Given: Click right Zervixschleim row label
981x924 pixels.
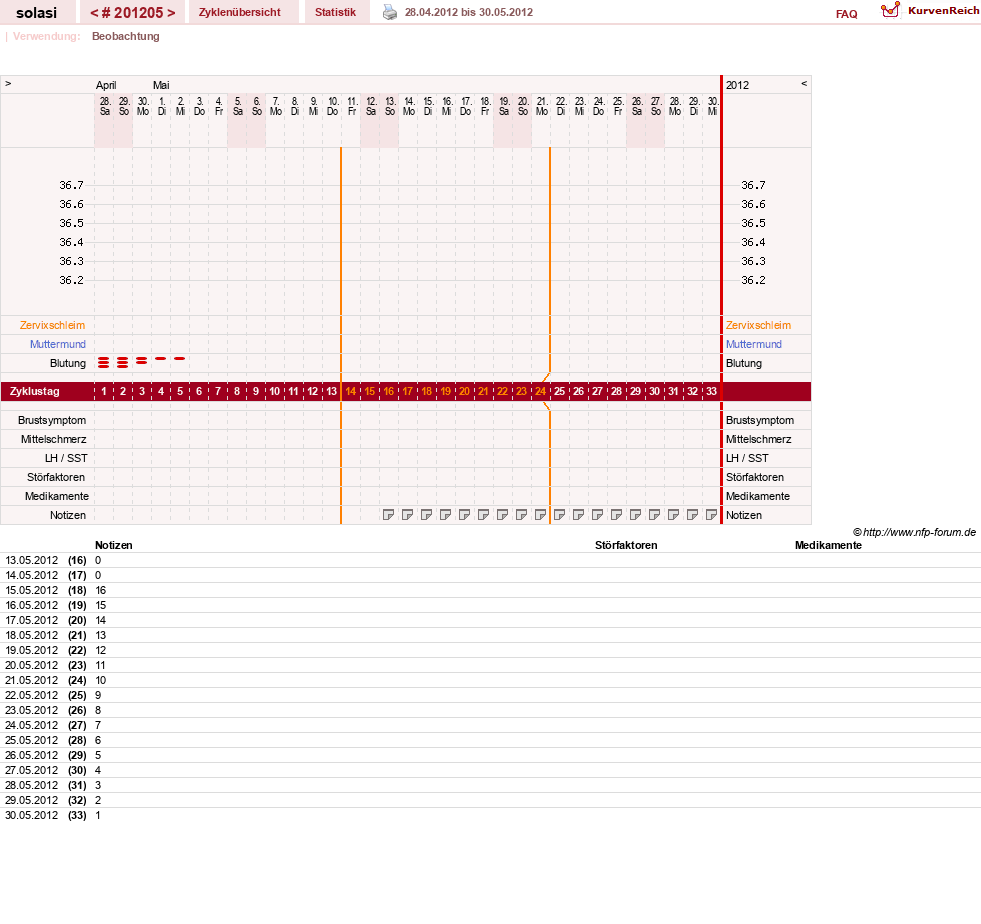Looking at the screenshot, I should (x=758, y=325).
